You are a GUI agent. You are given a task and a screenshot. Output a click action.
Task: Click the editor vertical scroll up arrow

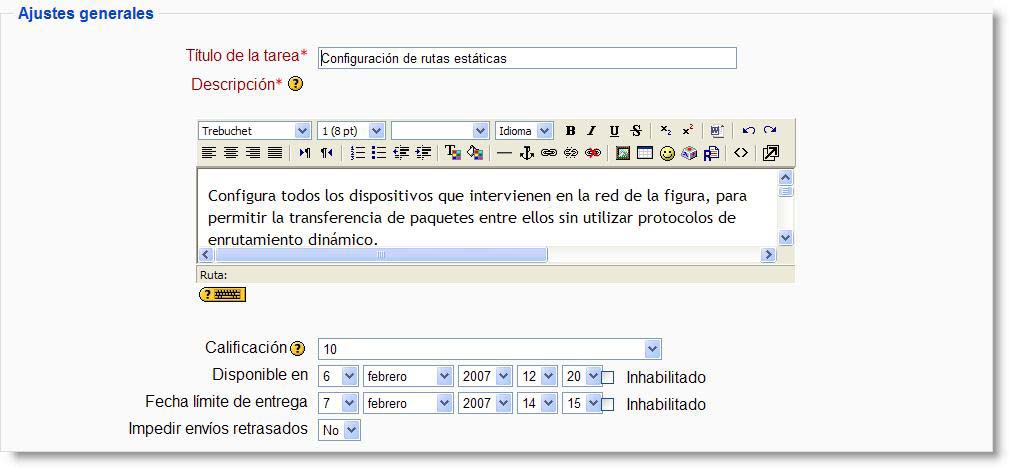(x=786, y=177)
